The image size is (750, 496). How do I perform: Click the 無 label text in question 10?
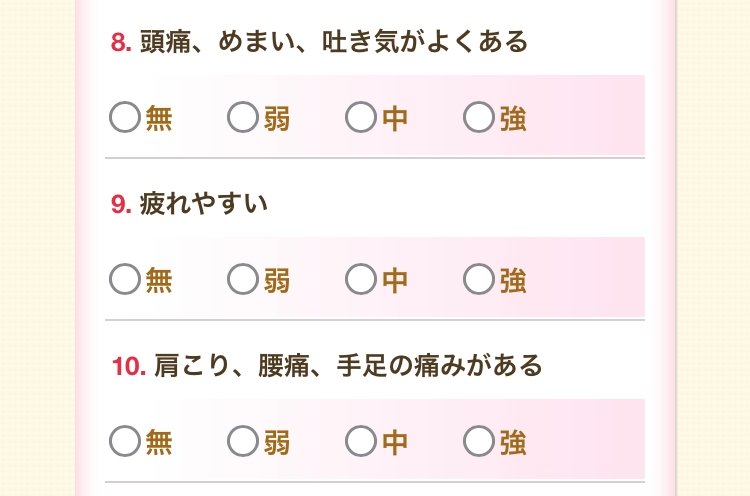[x=159, y=442]
